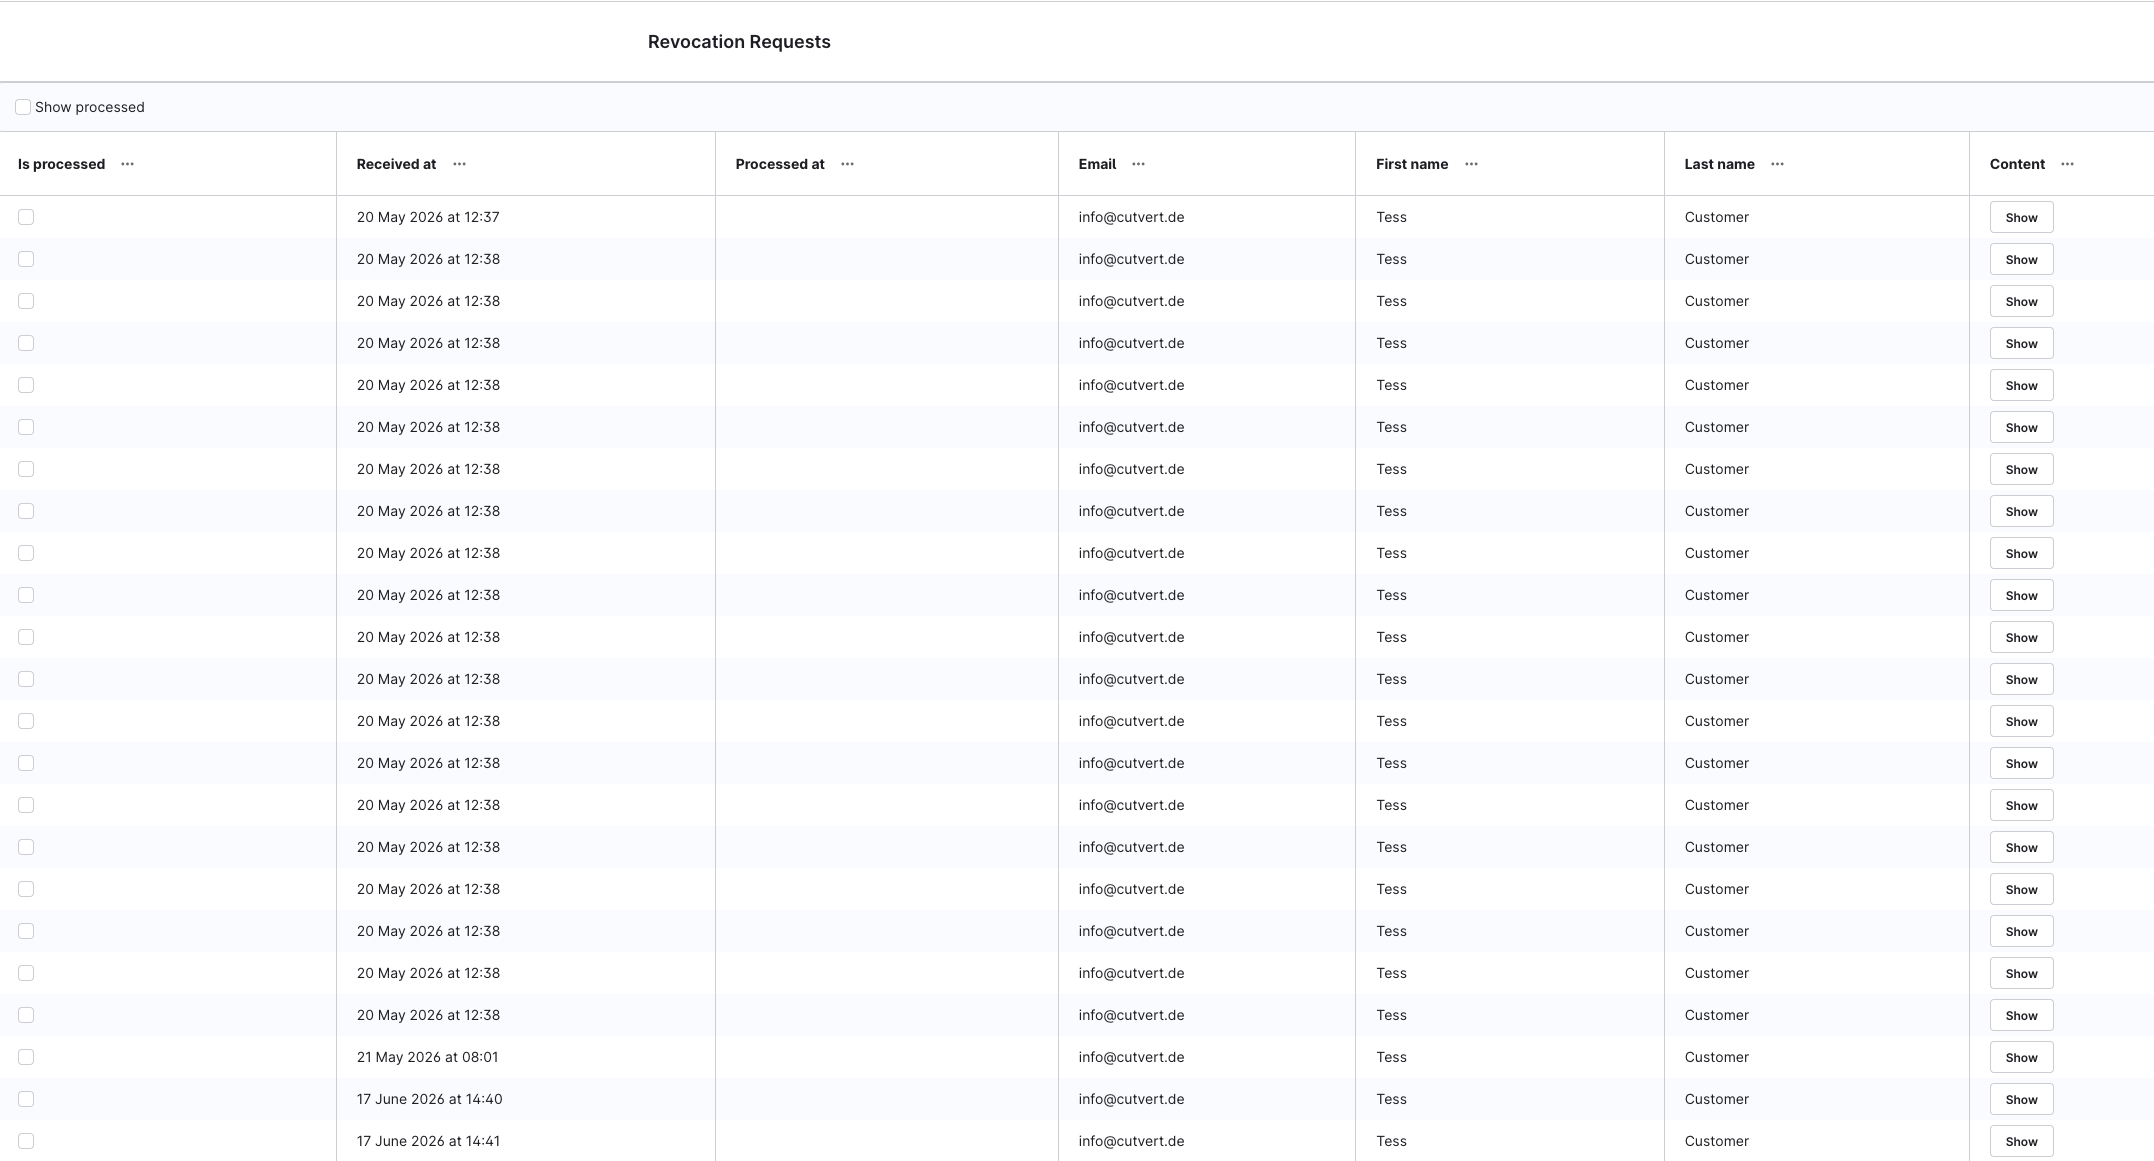Tick processed checkbox for 17 June 14:41 request
The width and height of the screenshot is (2154, 1161).
(x=26, y=1141)
